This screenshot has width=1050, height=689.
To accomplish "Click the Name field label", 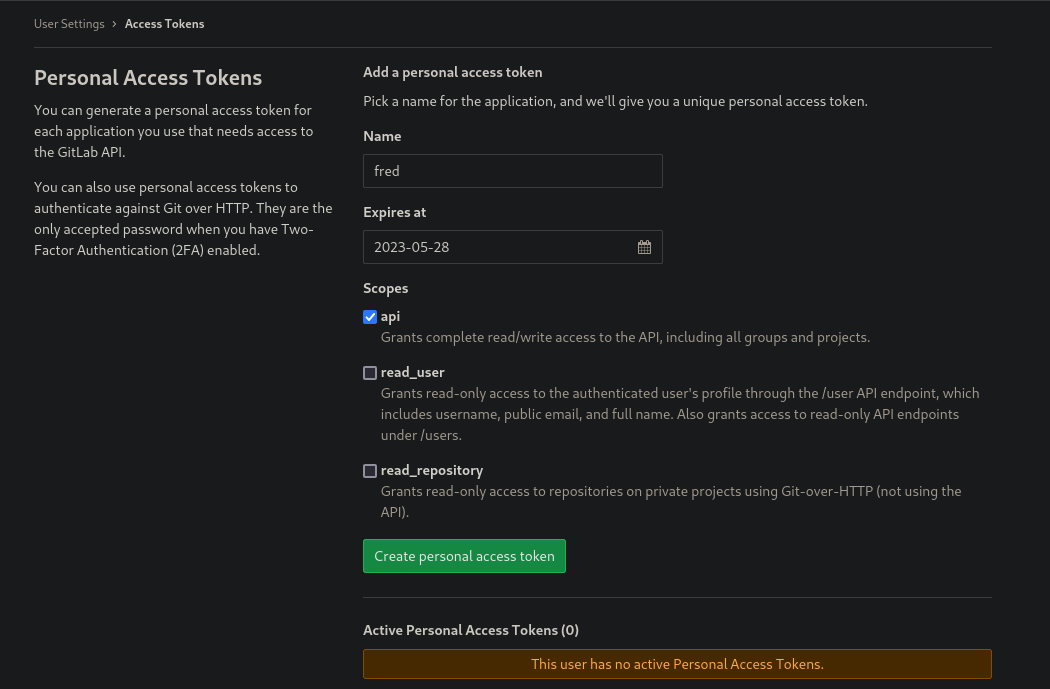I will [382, 136].
